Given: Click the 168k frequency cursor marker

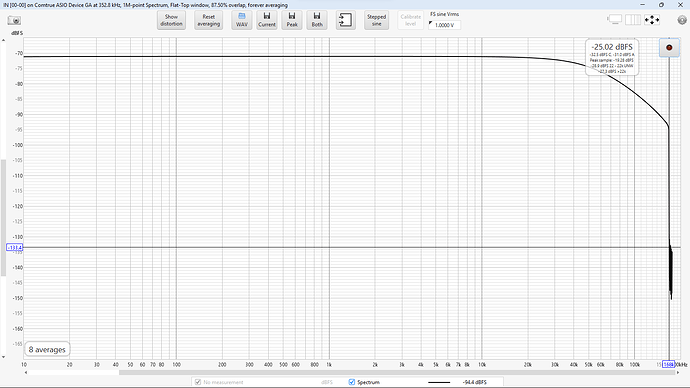Looking at the screenshot, I should pos(668,364).
